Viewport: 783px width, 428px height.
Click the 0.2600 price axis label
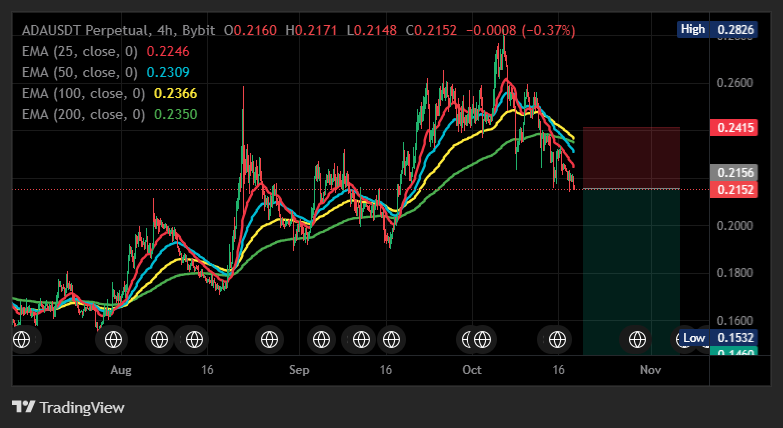point(735,83)
